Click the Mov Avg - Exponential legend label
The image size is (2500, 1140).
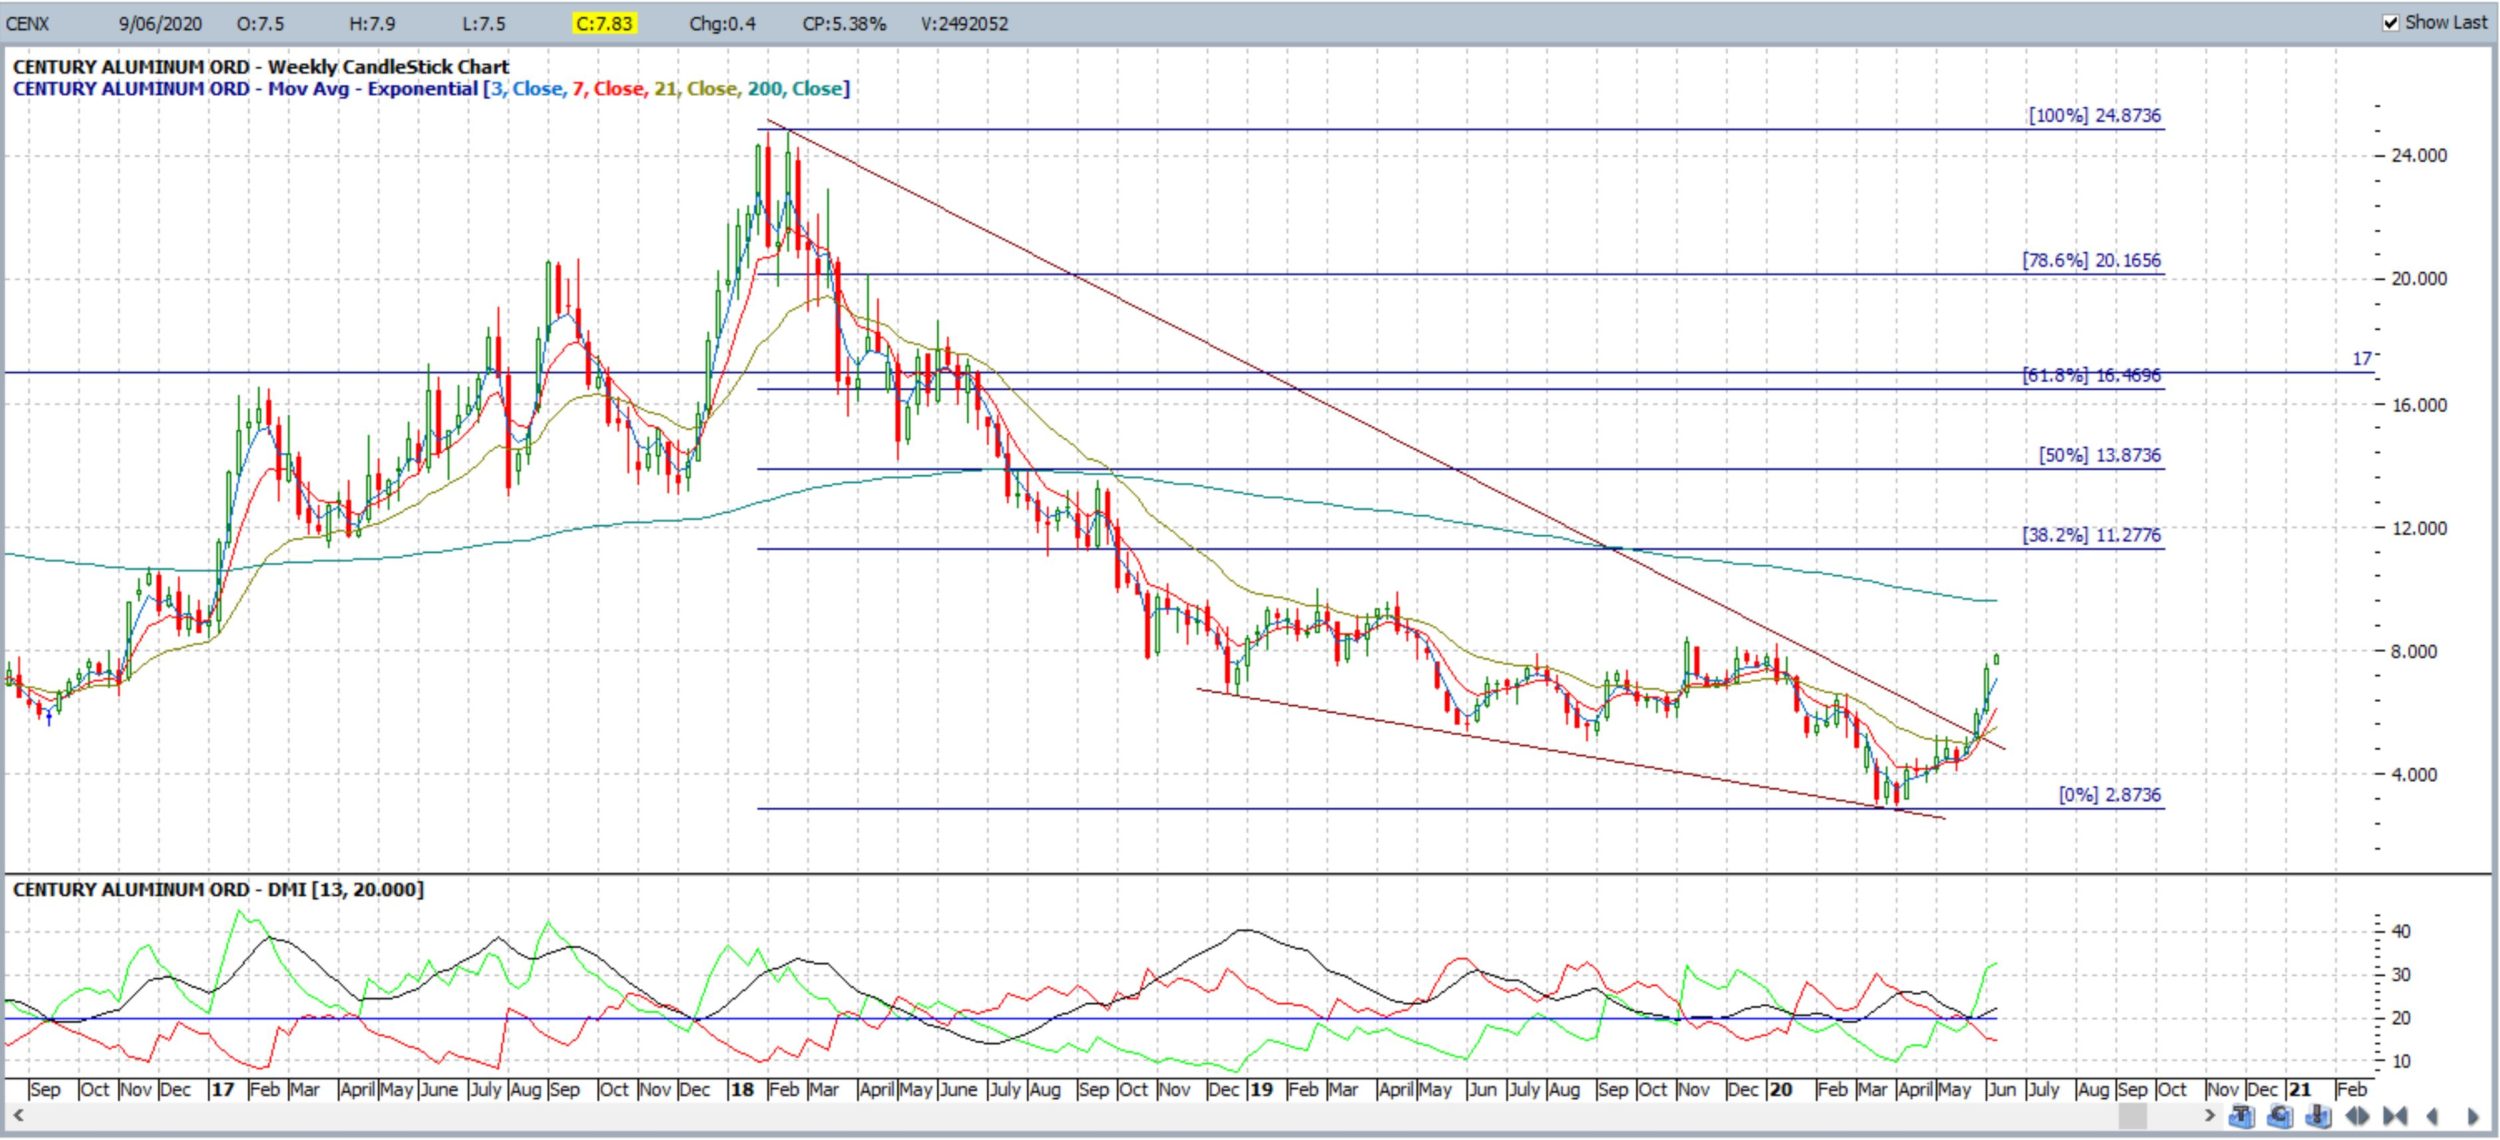pos(373,89)
